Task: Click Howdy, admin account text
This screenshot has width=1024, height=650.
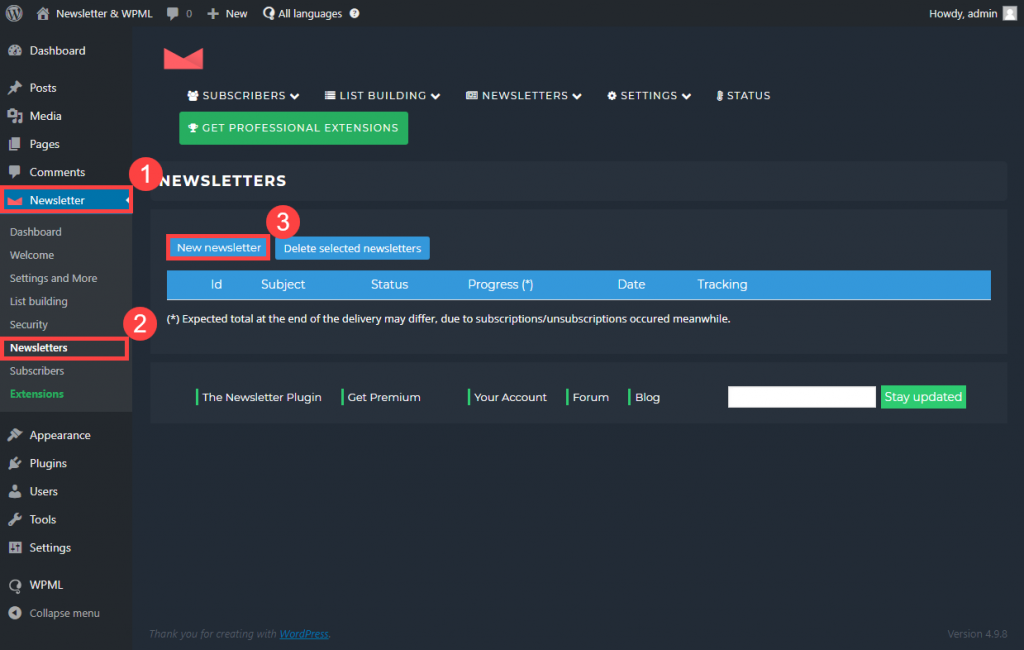Action: (963, 13)
